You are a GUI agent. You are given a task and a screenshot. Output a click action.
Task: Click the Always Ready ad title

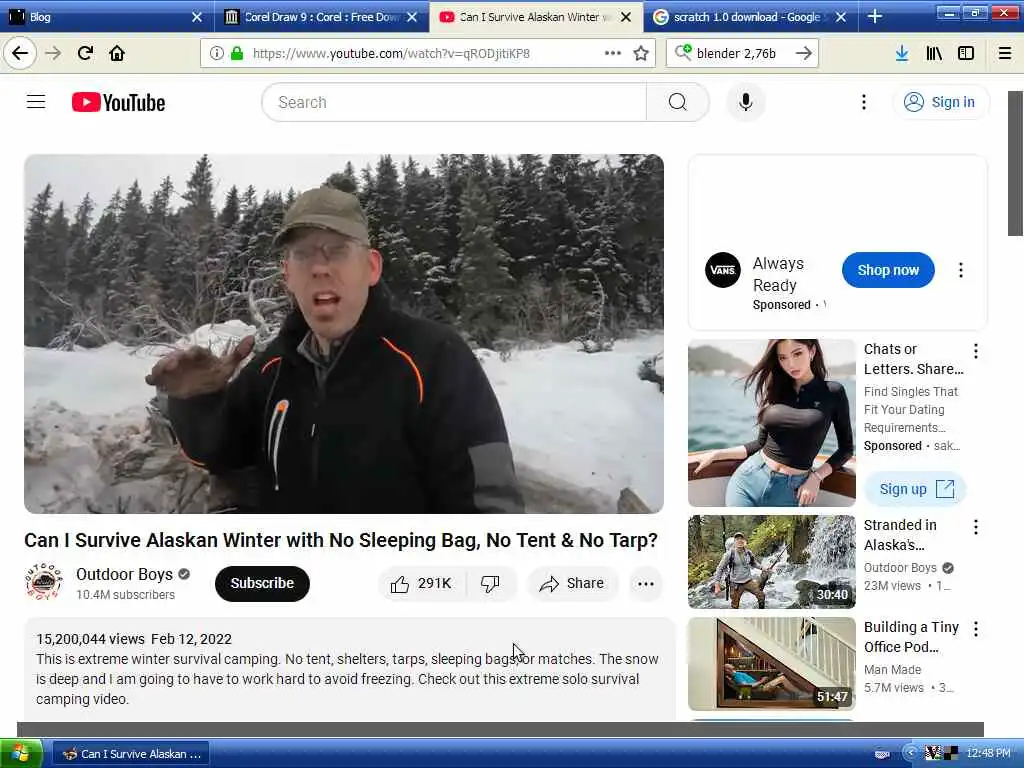(x=778, y=274)
